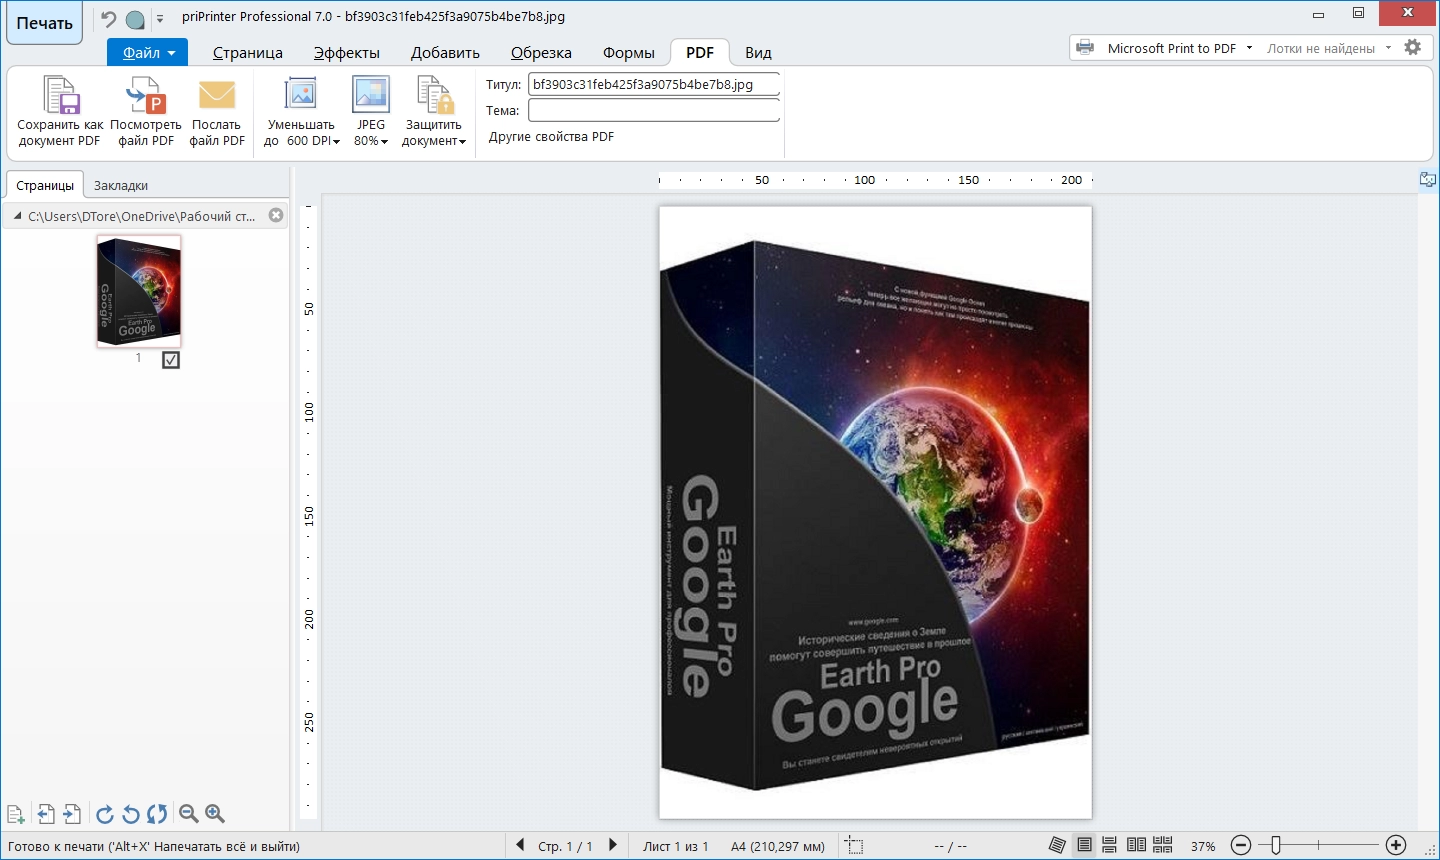Click the Save as PDF document icon
Screen dimensions: 1440x860
click(60, 96)
